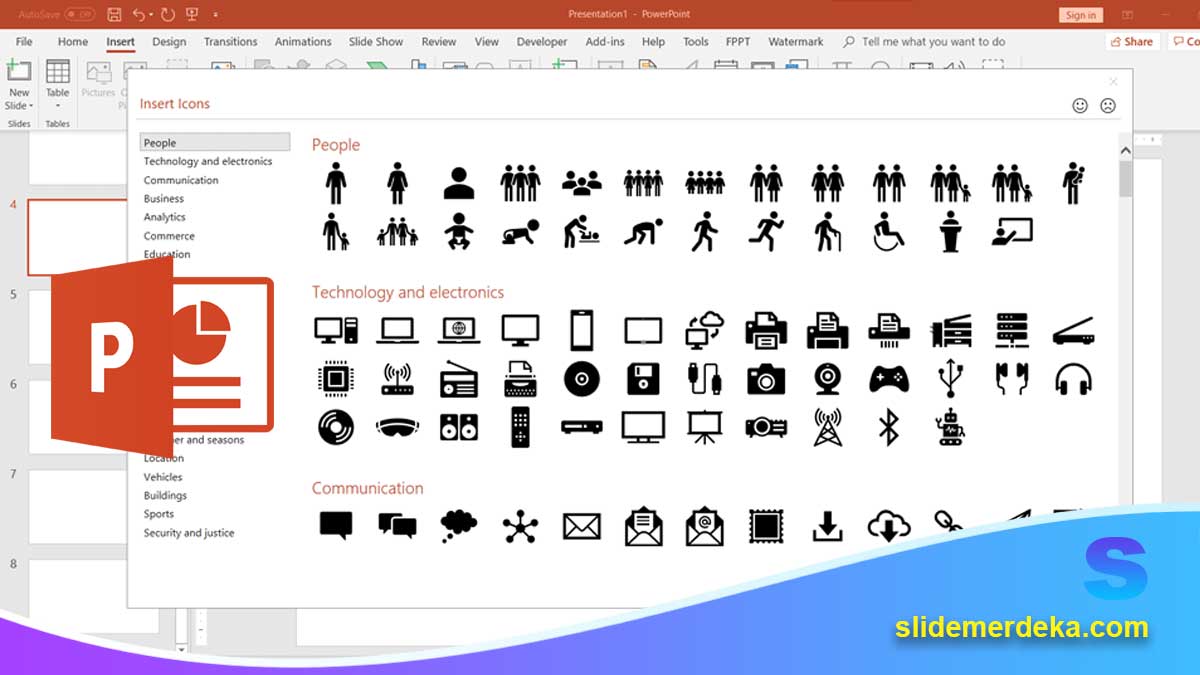Click the Save icon in title bar

(114, 15)
